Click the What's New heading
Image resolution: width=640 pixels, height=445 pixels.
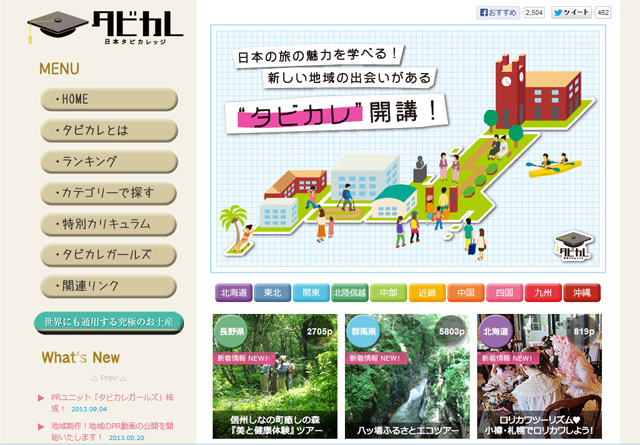coord(81,358)
